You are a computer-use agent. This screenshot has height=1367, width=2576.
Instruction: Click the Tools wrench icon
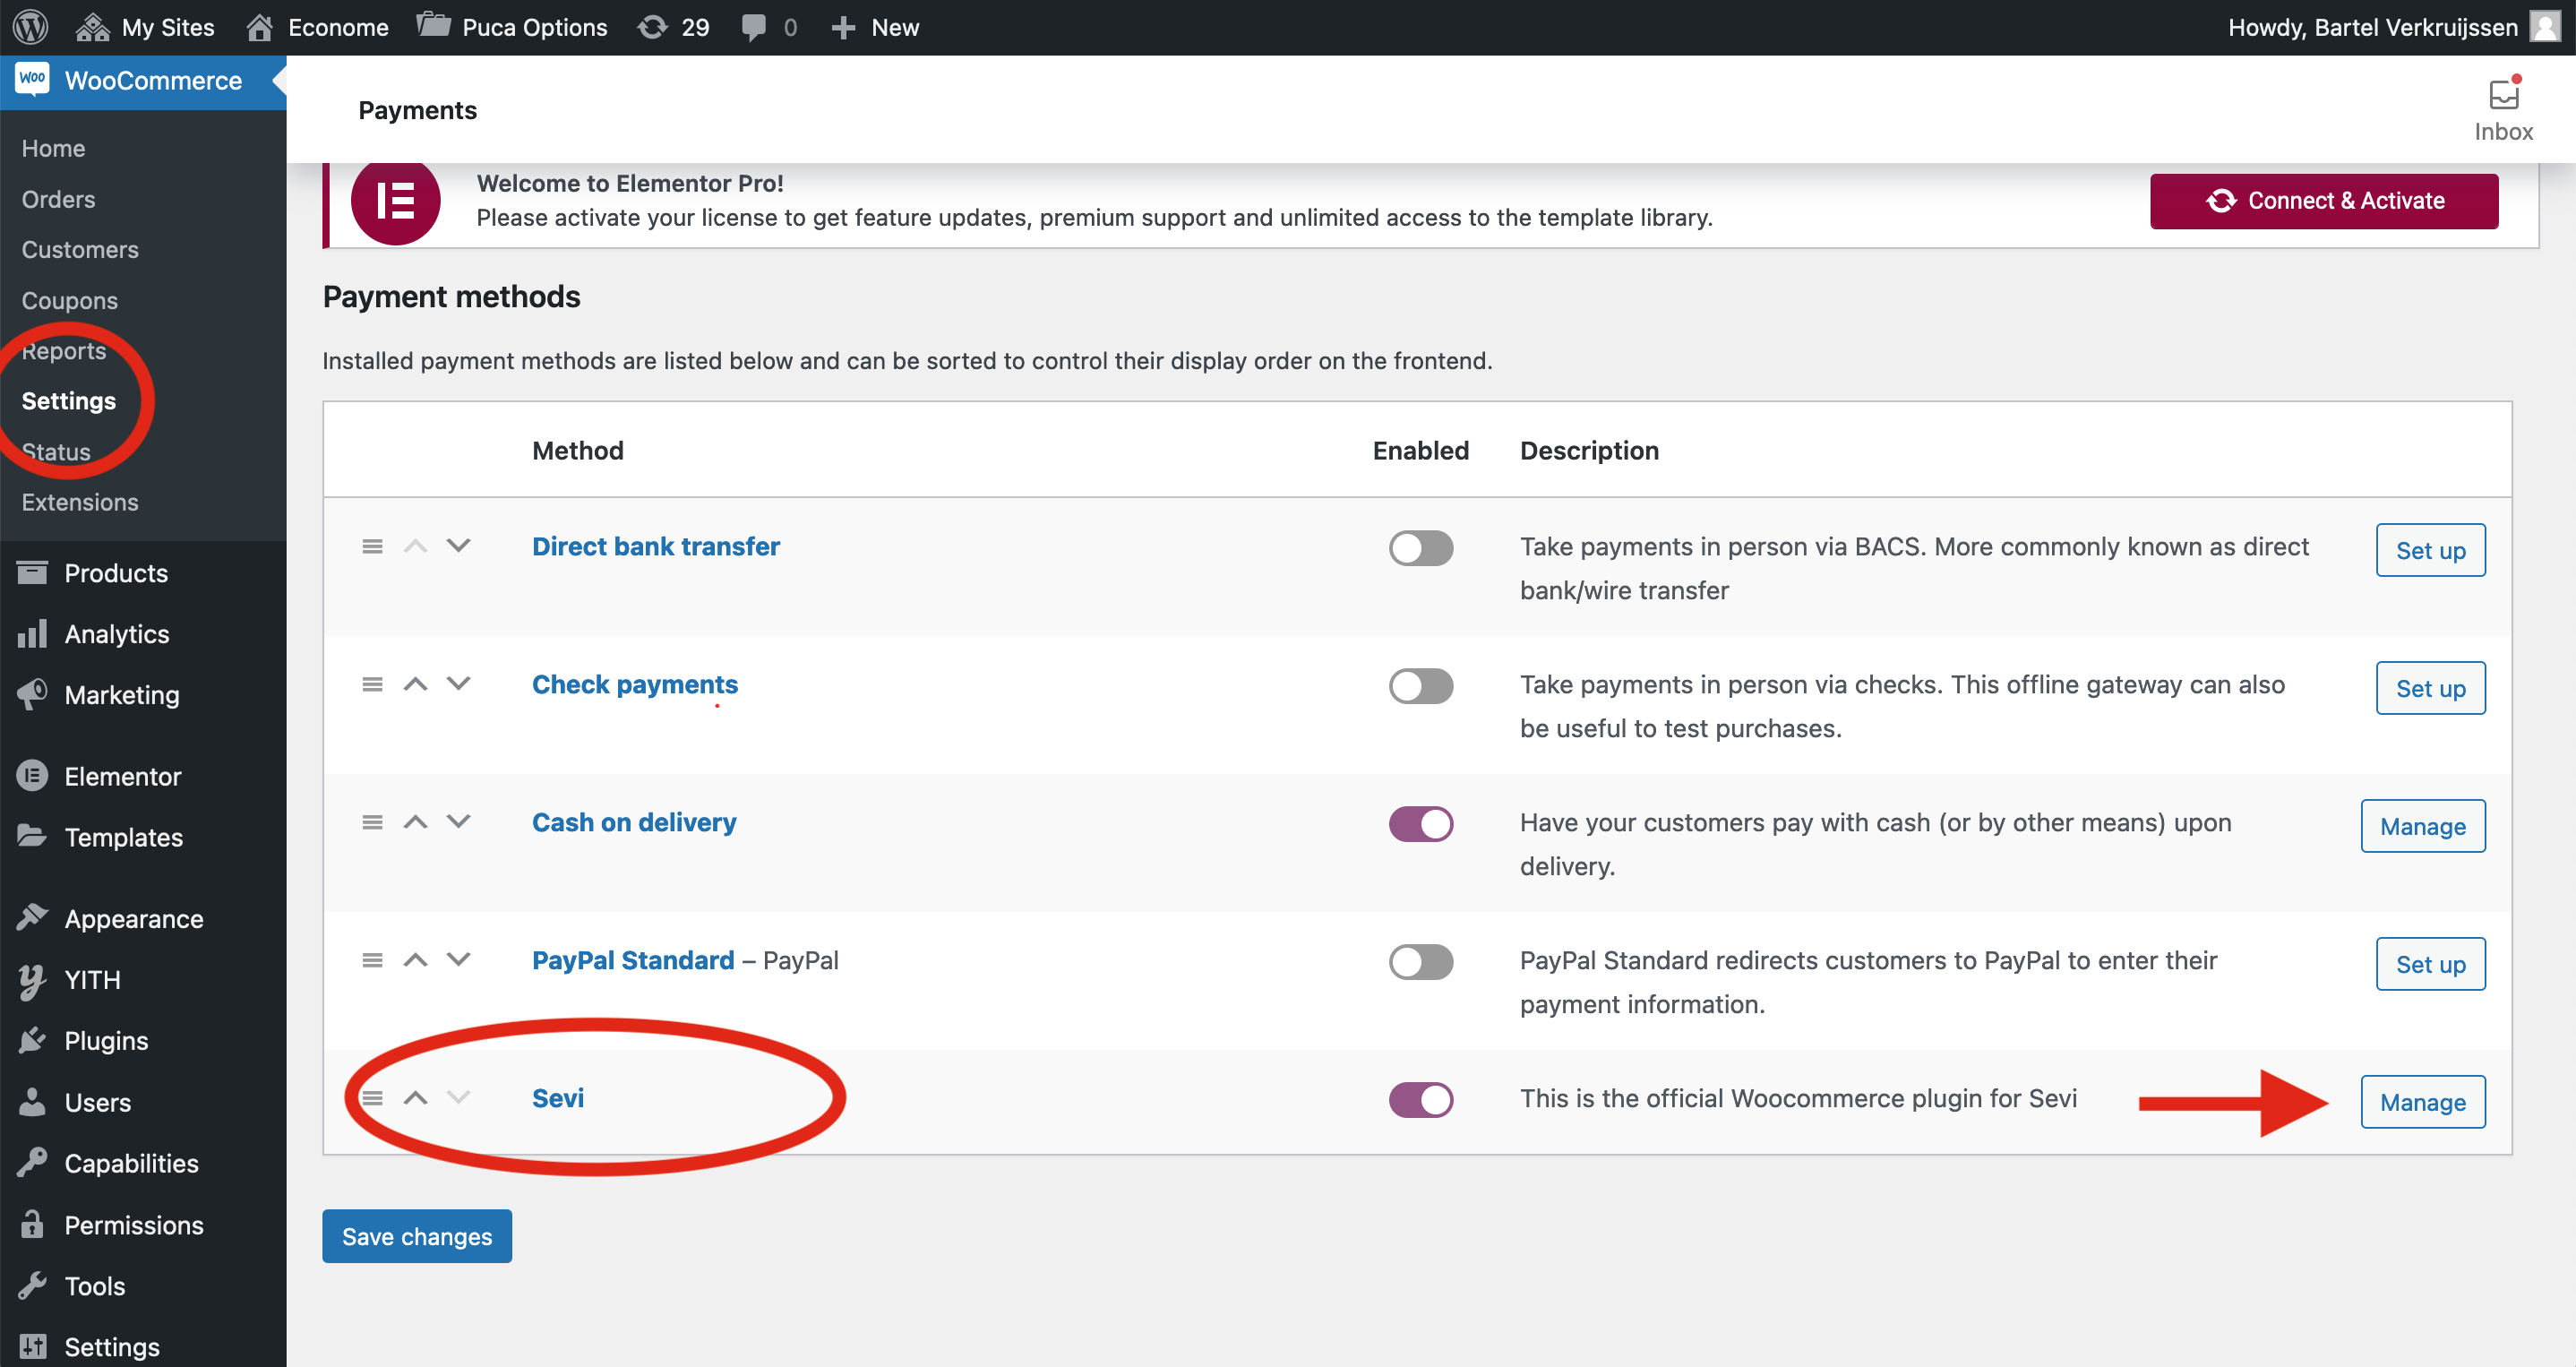[x=32, y=1286]
